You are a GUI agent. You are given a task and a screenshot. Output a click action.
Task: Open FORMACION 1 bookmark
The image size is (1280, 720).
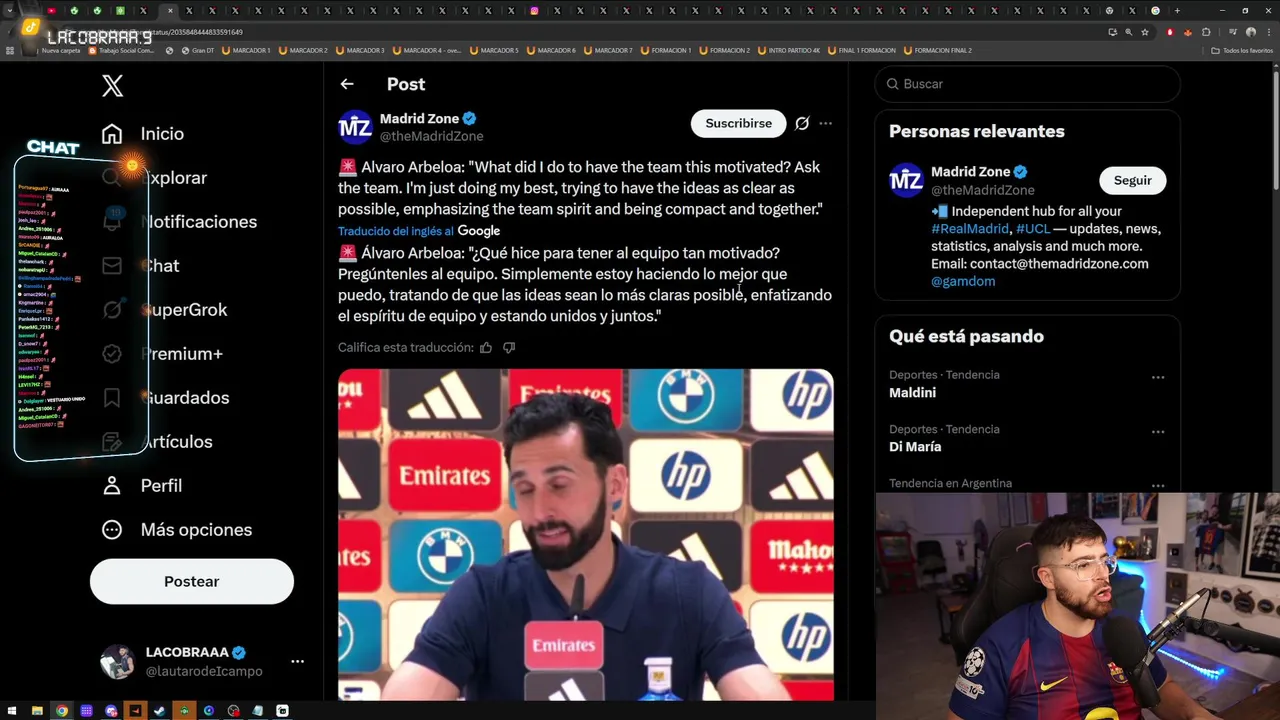pyautogui.click(x=665, y=50)
